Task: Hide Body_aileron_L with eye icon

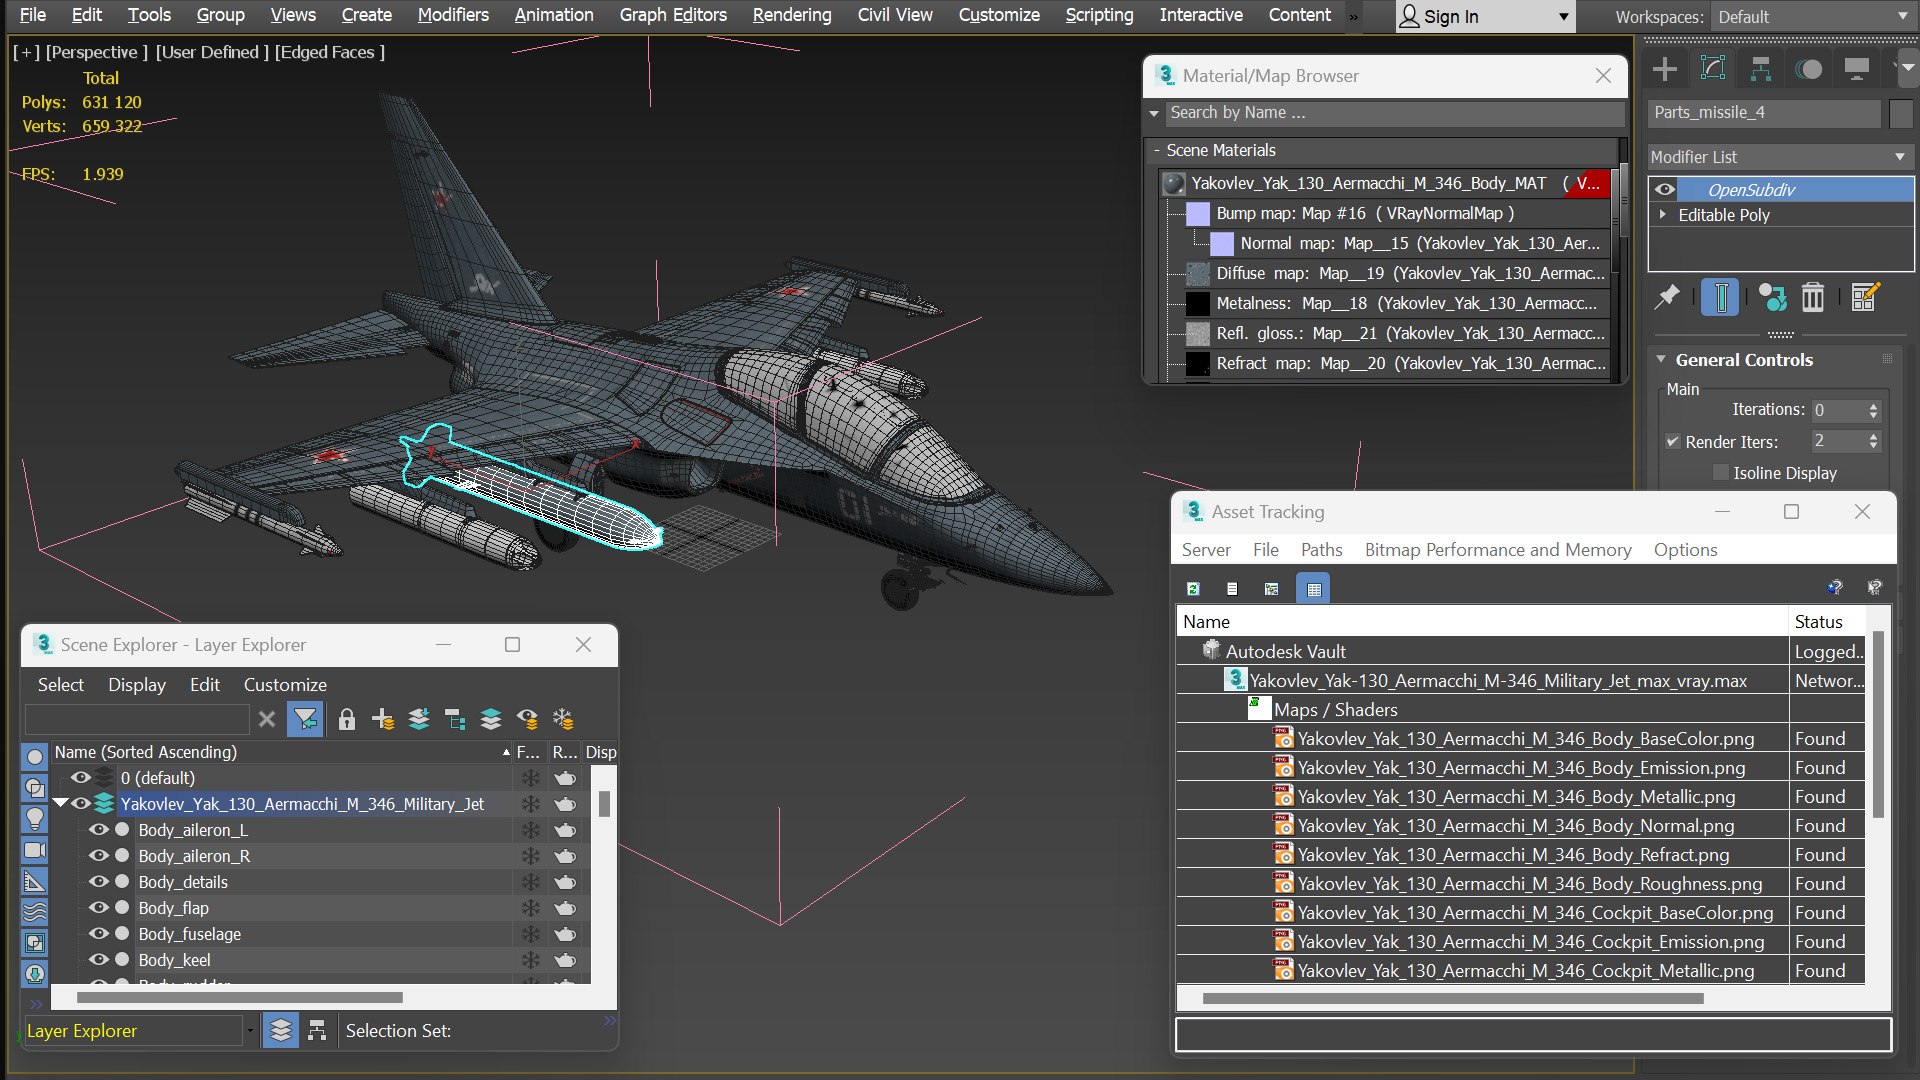Action: (98, 829)
